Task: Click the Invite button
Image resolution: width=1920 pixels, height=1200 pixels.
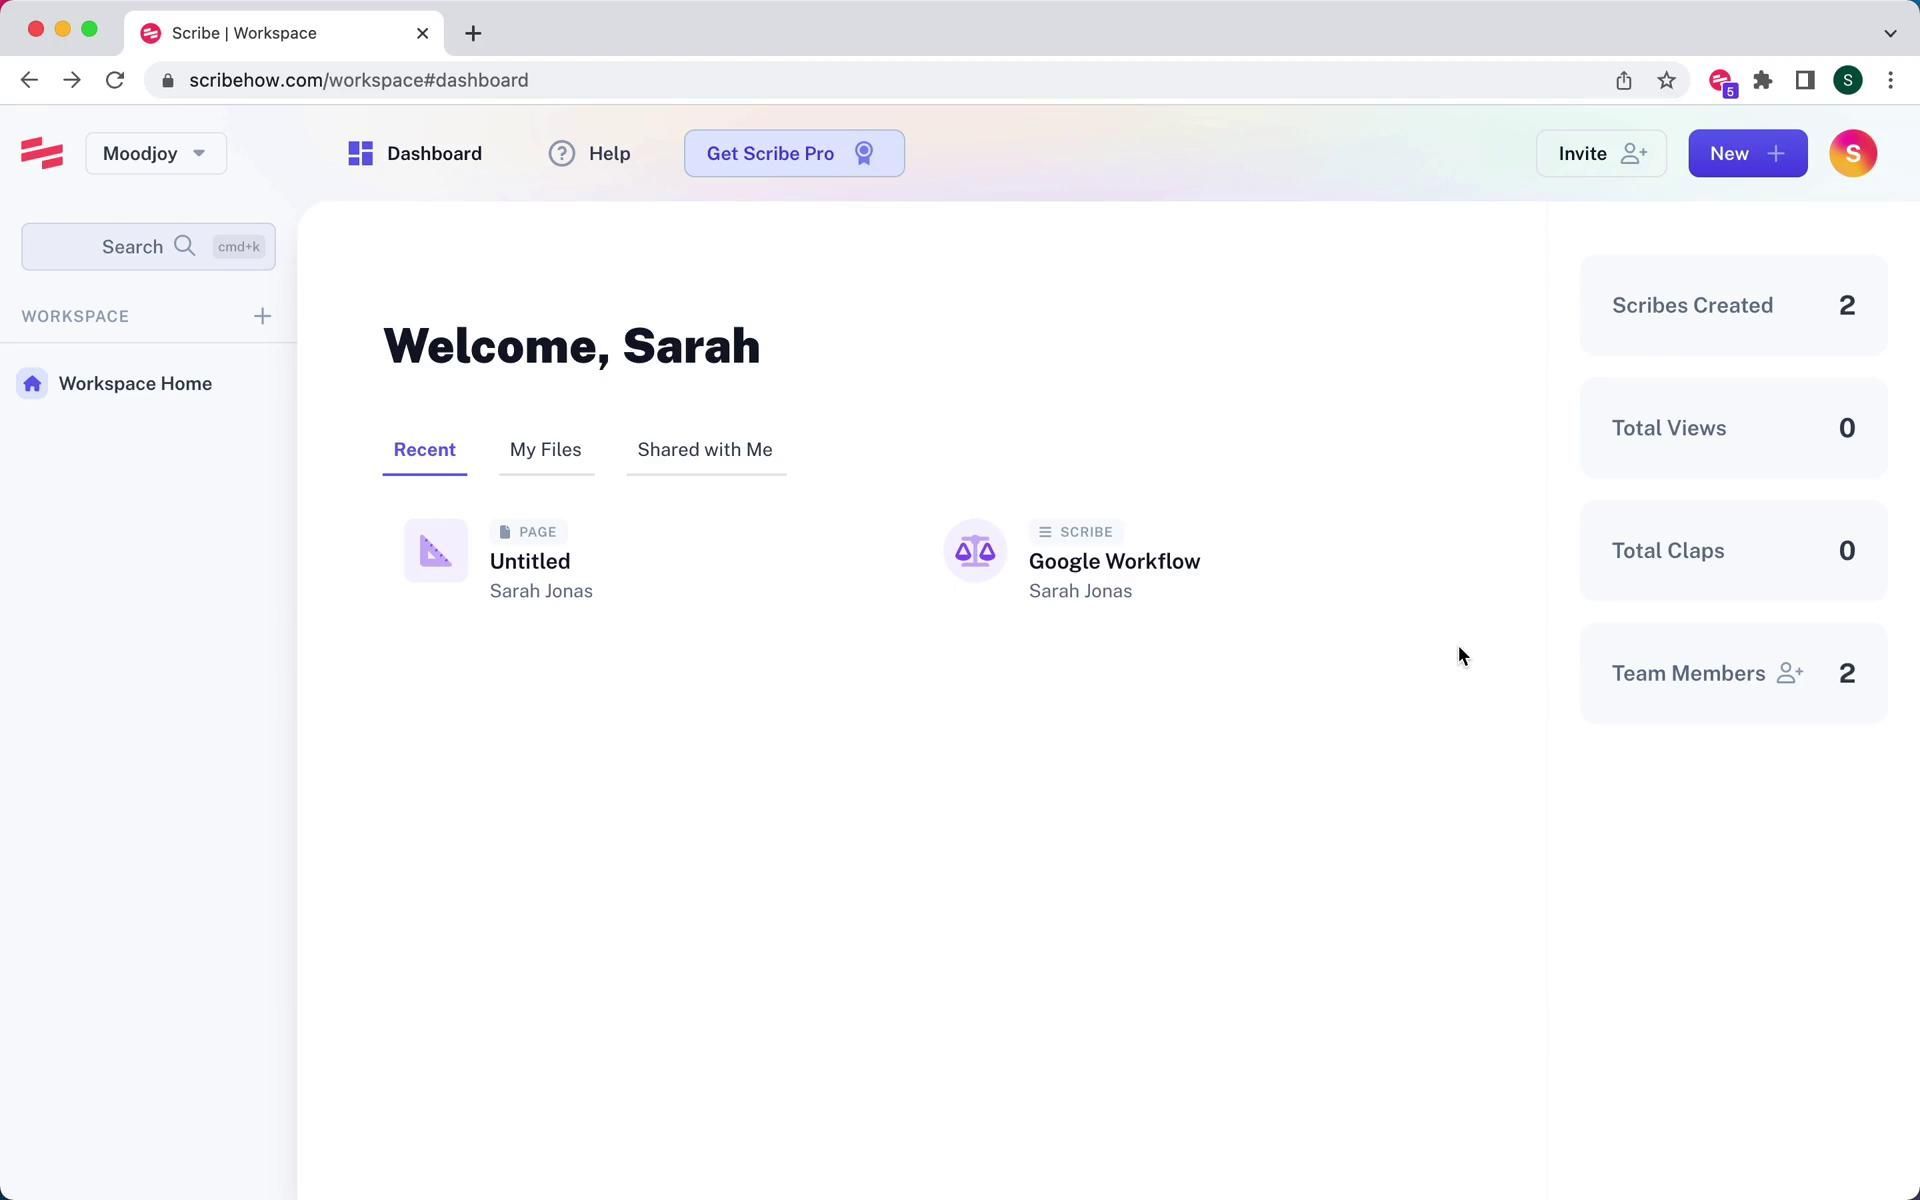Action: [1600, 153]
